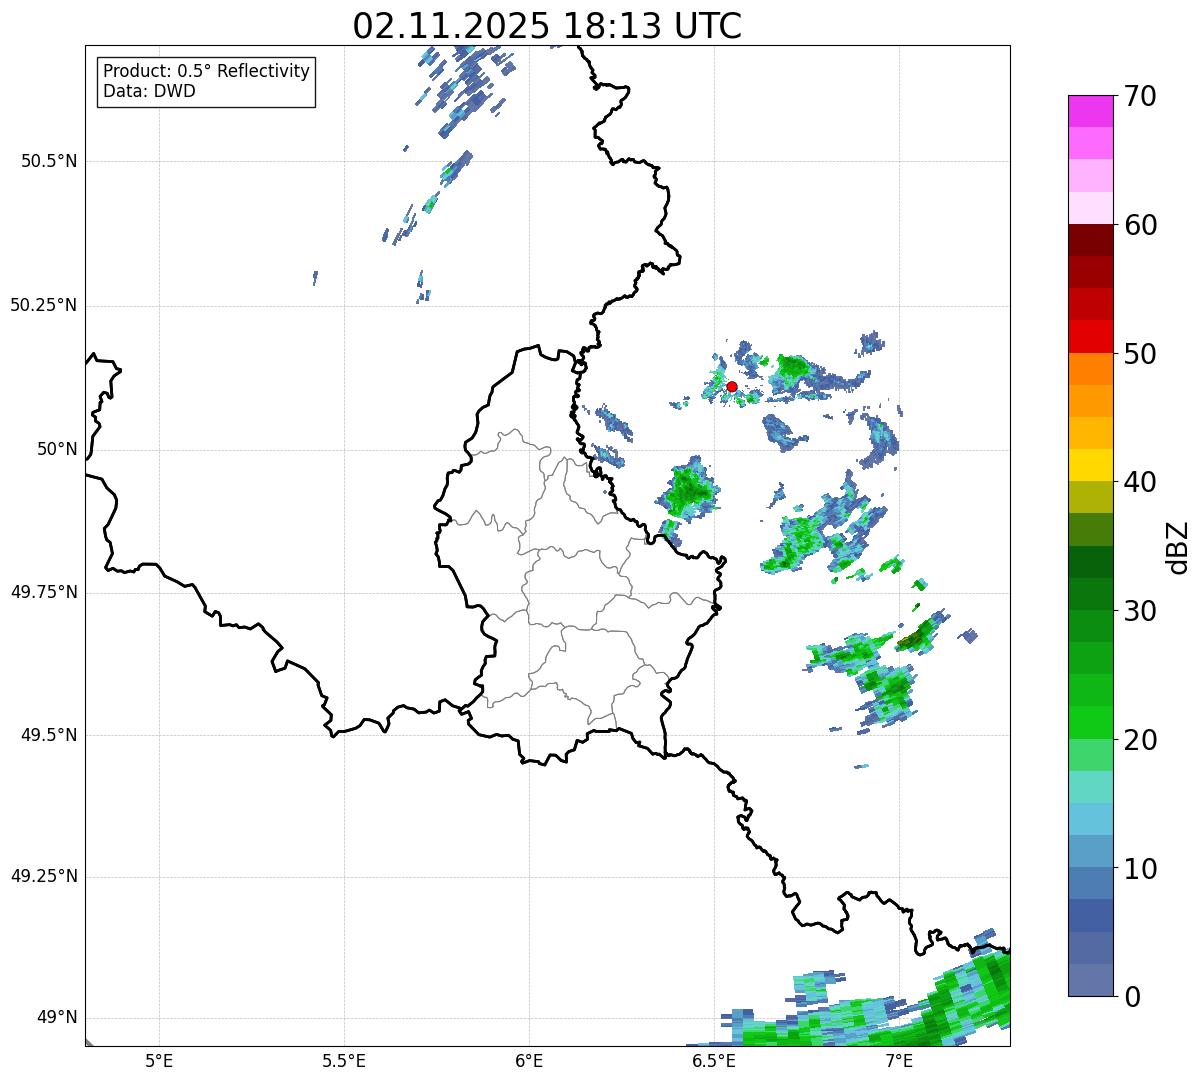
Task: Click the 5°E longitude label
Action: tap(159, 1060)
